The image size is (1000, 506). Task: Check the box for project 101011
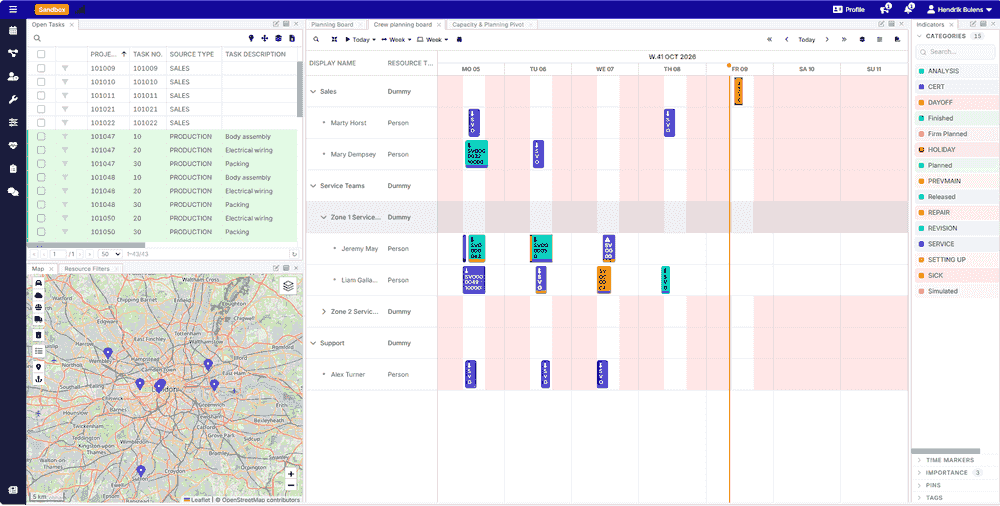(x=41, y=96)
